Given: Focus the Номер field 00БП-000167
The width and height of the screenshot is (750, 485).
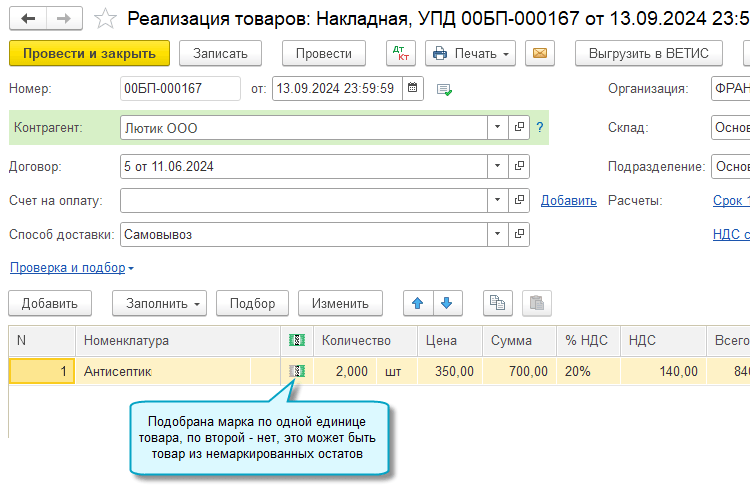Looking at the screenshot, I should tap(180, 88).
